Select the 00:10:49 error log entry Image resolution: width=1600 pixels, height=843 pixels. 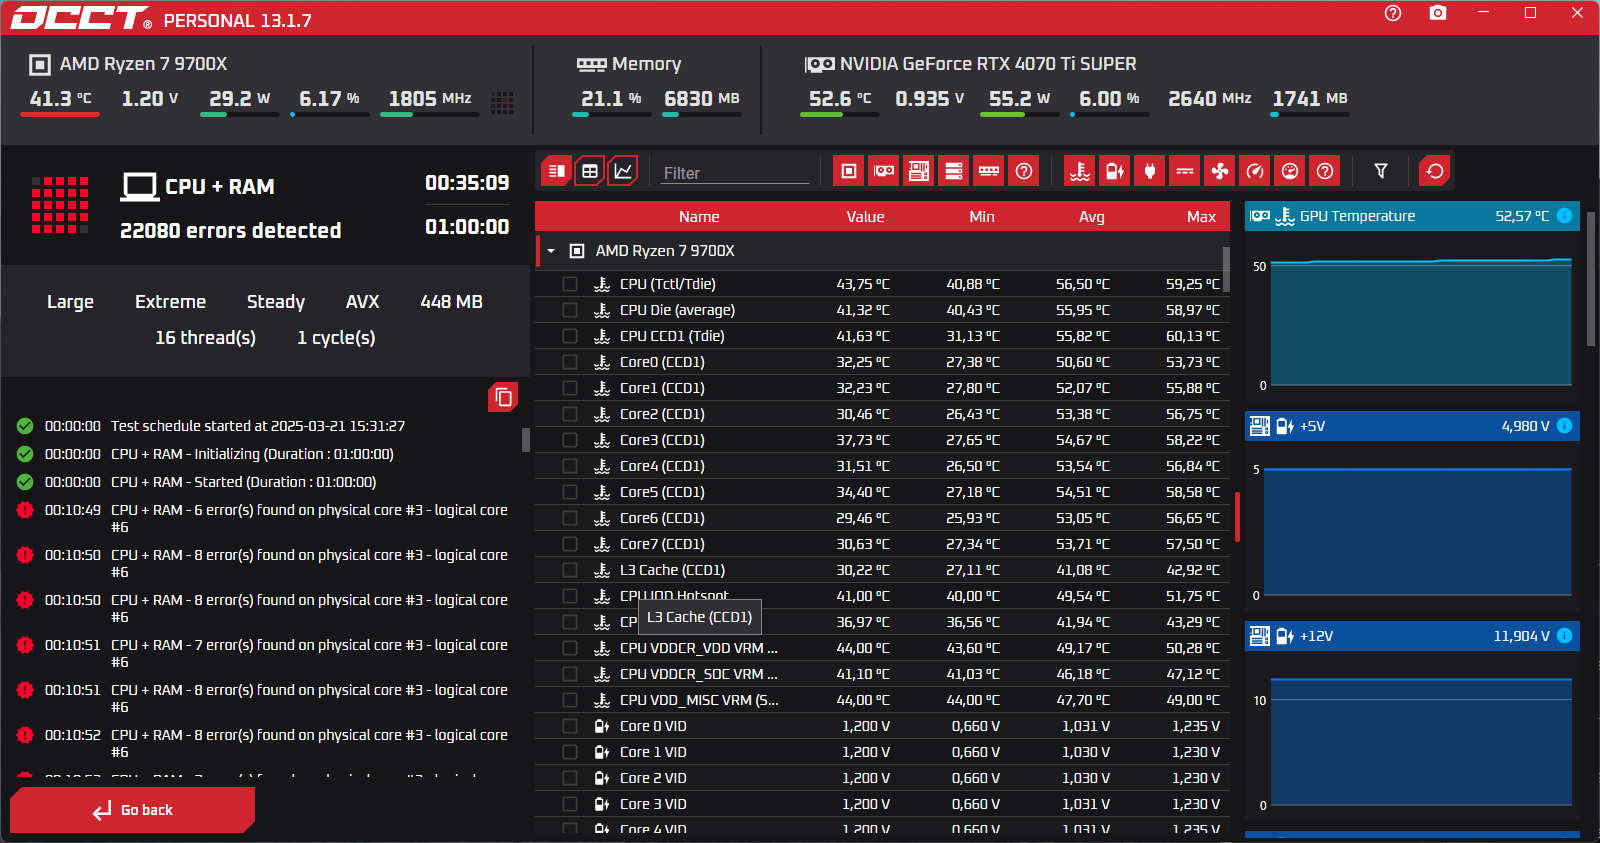tap(263, 518)
